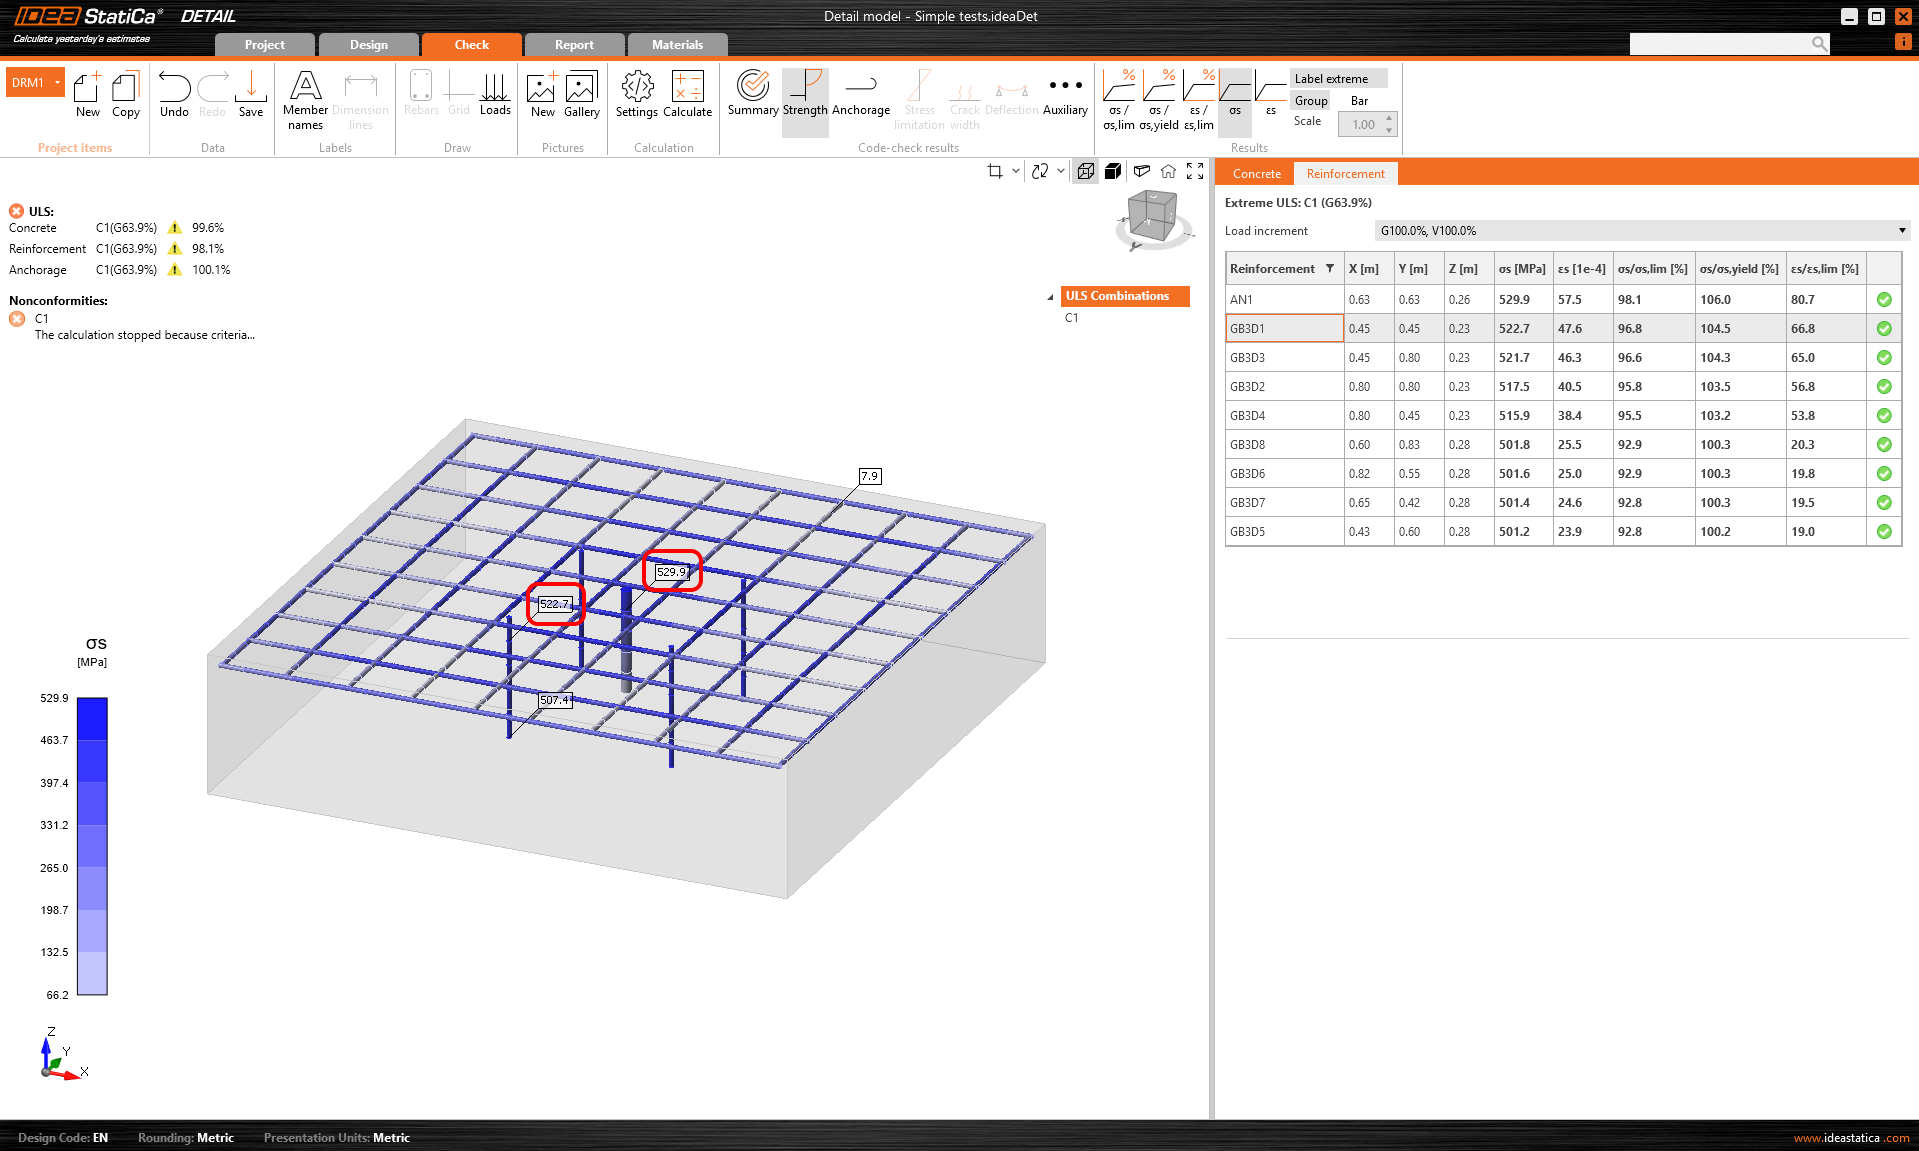Open the Settings icon in Calculation group
The image size is (1919, 1151).
(x=636, y=95)
